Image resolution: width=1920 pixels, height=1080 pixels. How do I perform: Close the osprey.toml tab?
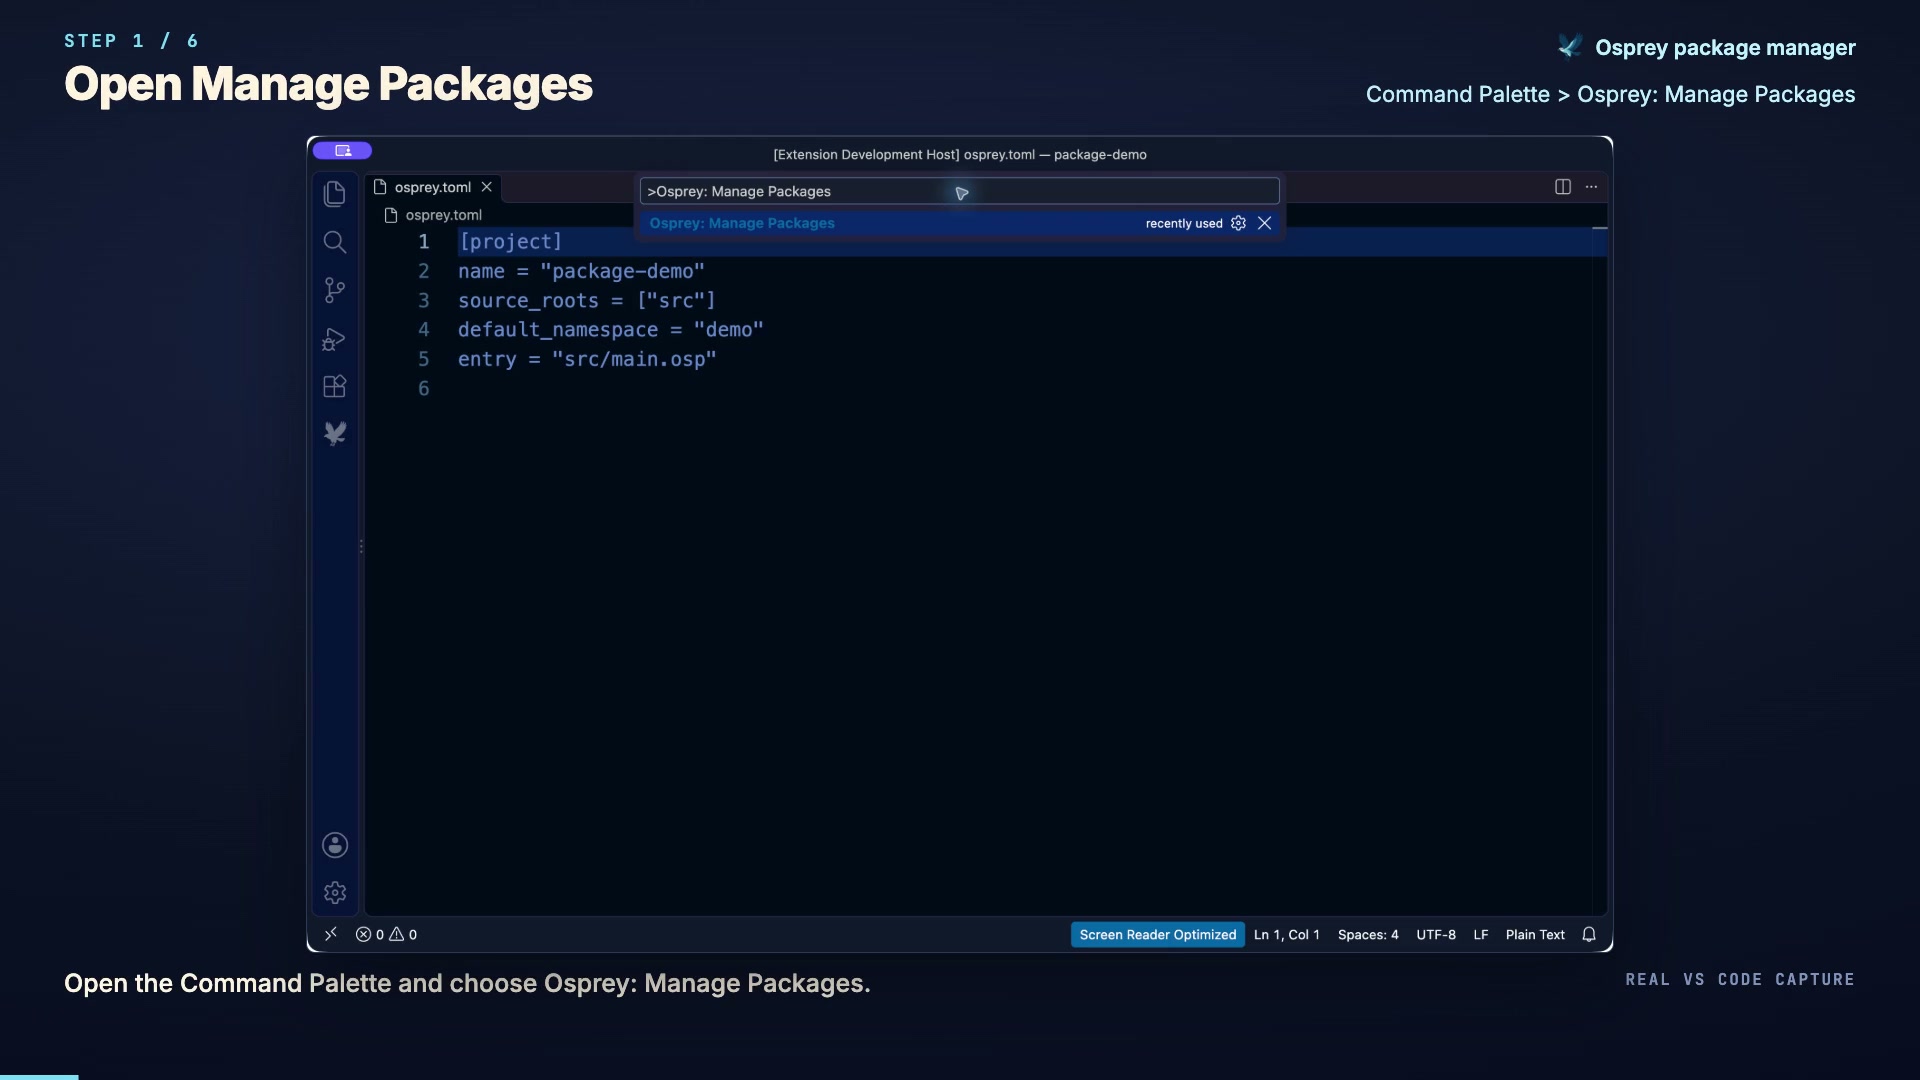pos(486,187)
